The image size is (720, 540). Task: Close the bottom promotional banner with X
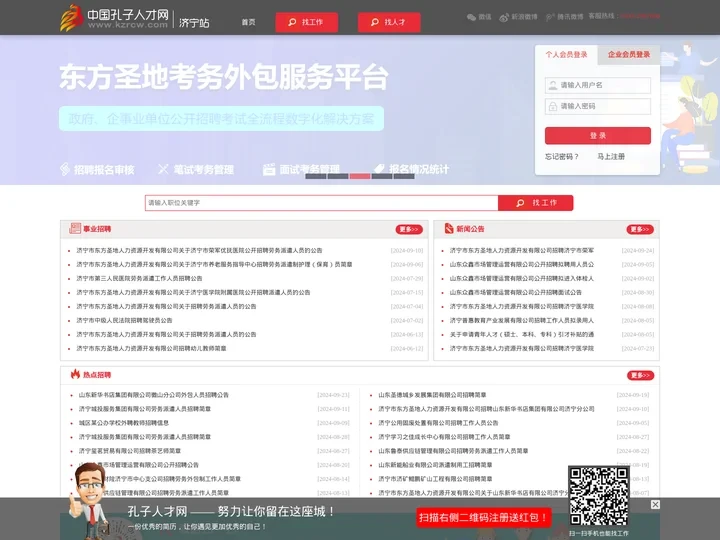pyautogui.click(x=655, y=505)
